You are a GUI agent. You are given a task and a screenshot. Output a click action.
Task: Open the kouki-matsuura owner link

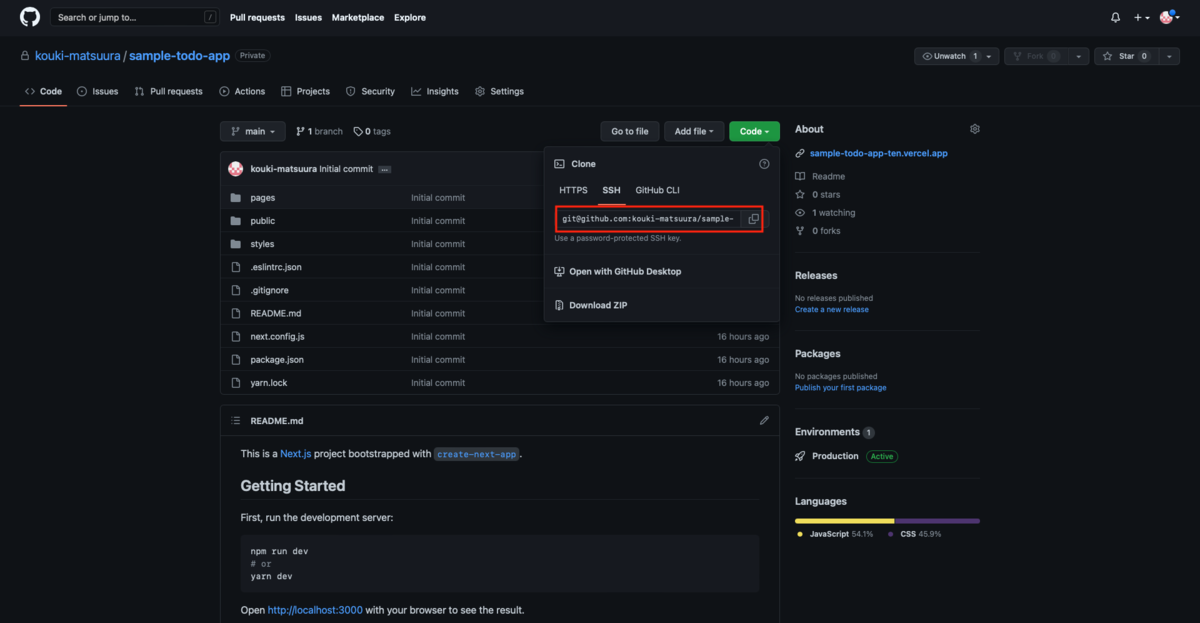click(78, 56)
